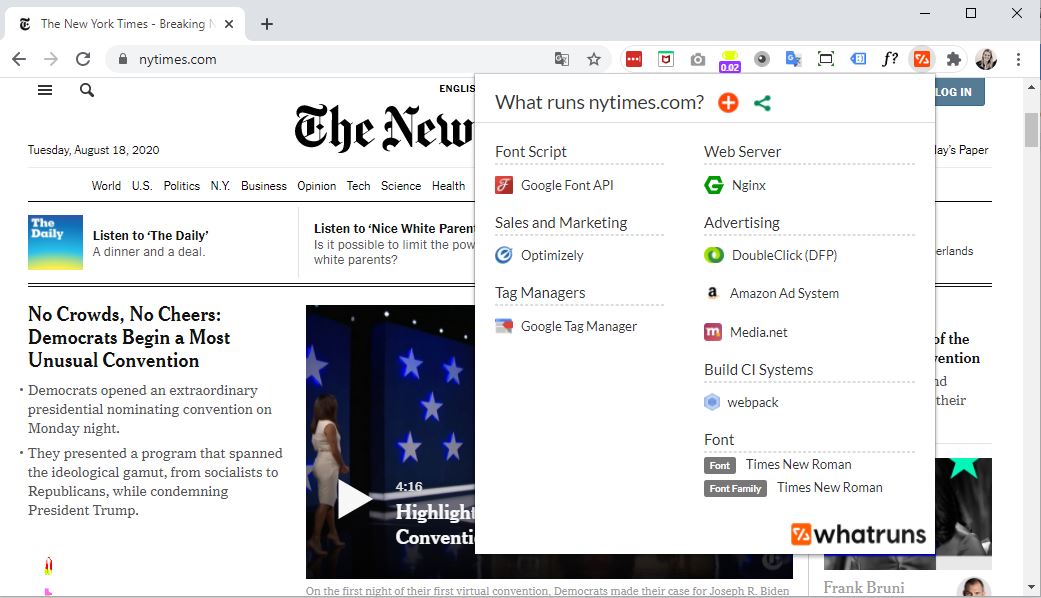Image resolution: width=1041 pixels, height=598 pixels.
Task: Click the red shield extension icon
Action: click(666, 59)
